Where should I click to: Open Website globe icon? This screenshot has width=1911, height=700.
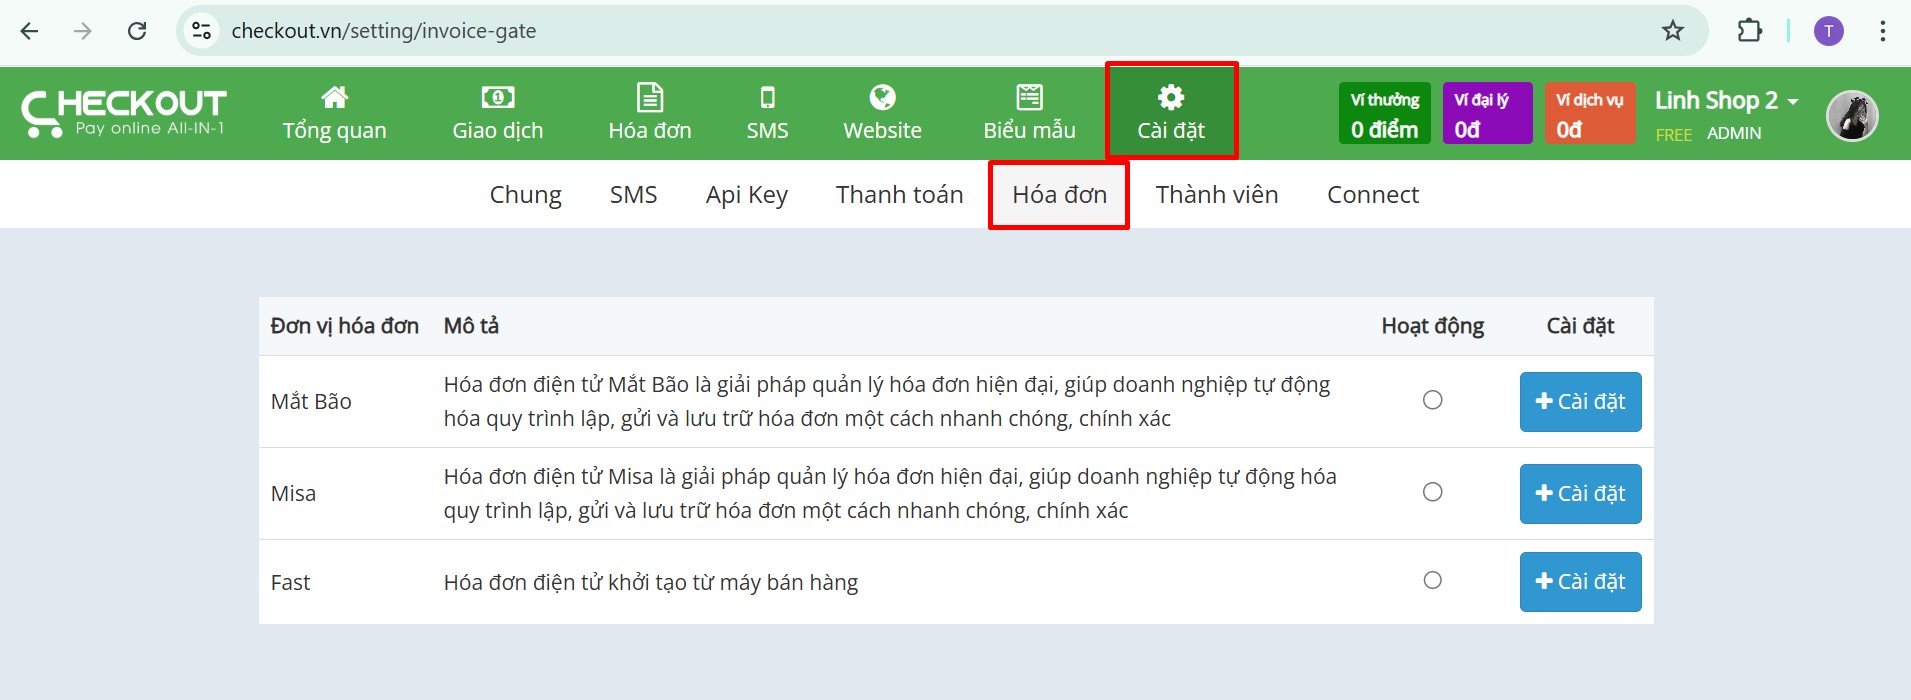coord(882,97)
